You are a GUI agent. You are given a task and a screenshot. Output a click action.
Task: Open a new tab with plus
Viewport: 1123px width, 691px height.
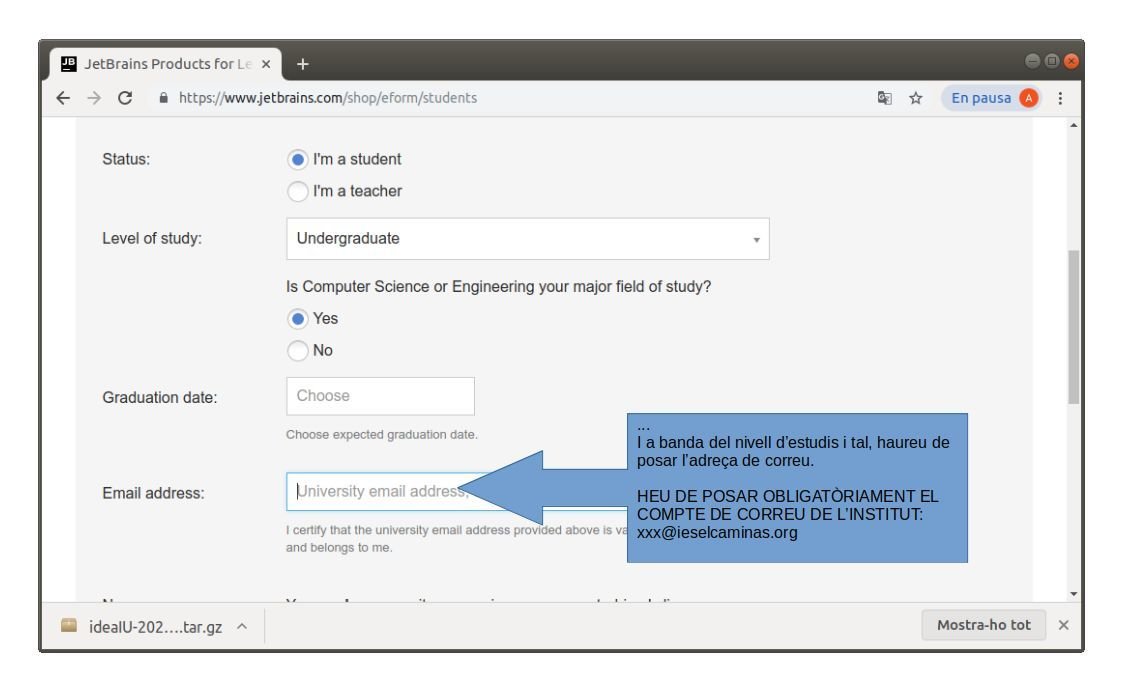click(303, 64)
